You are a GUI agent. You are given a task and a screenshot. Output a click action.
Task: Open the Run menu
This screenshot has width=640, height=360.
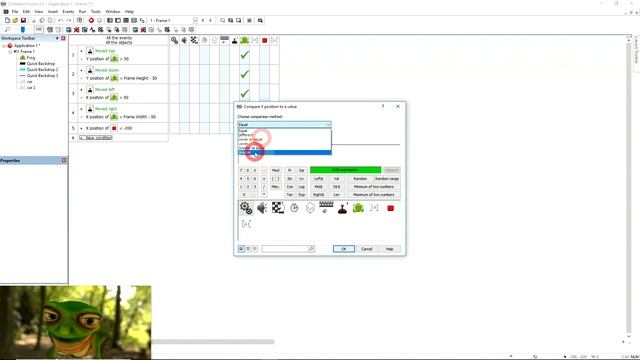82,11
